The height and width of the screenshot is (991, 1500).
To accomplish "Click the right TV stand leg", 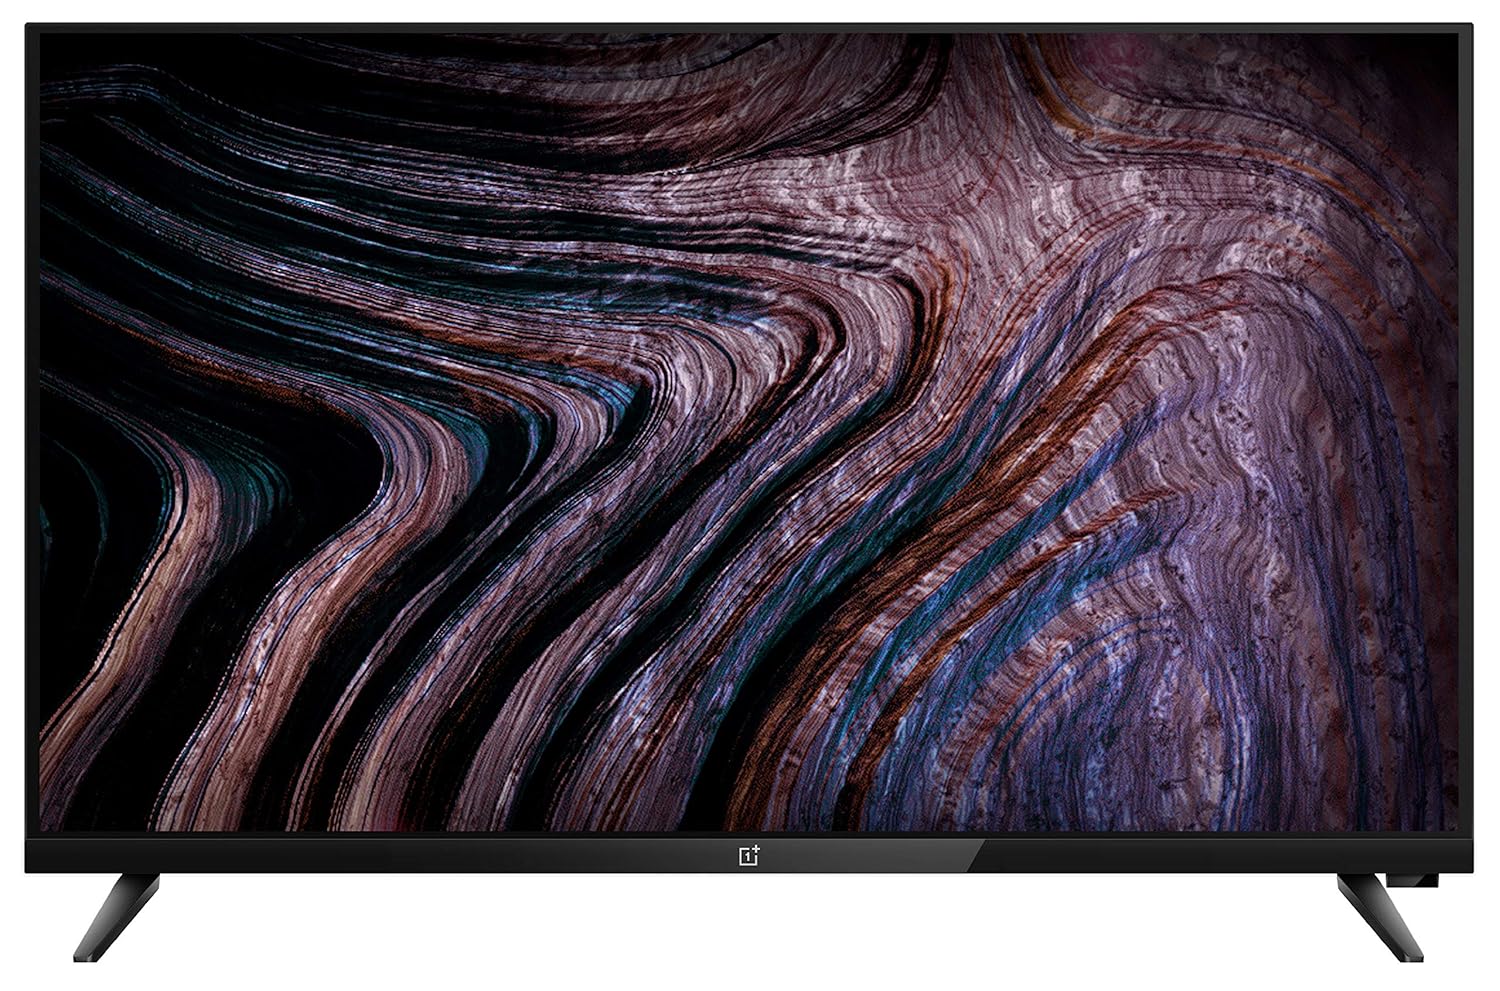I will 1379,914.
